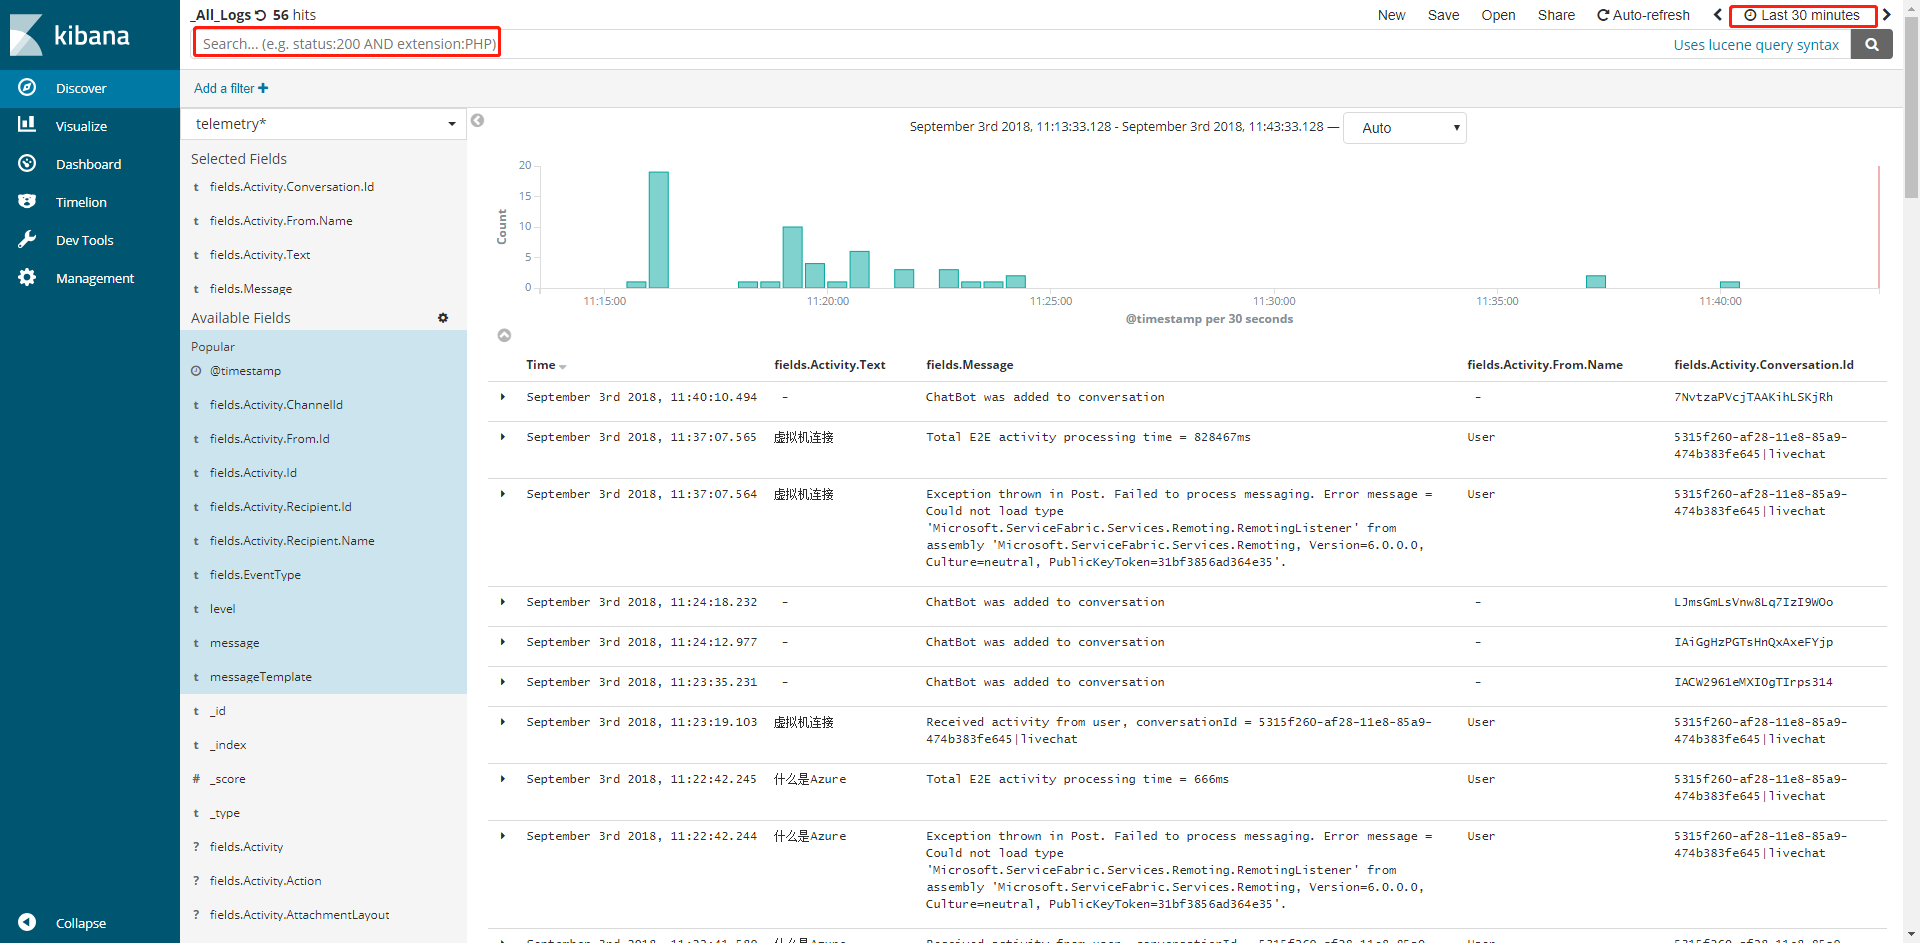Open the Last 30 minutes time picker
Image resolution: width=1920 pixels, height=943 pixels.
[x=1802, y=15]
